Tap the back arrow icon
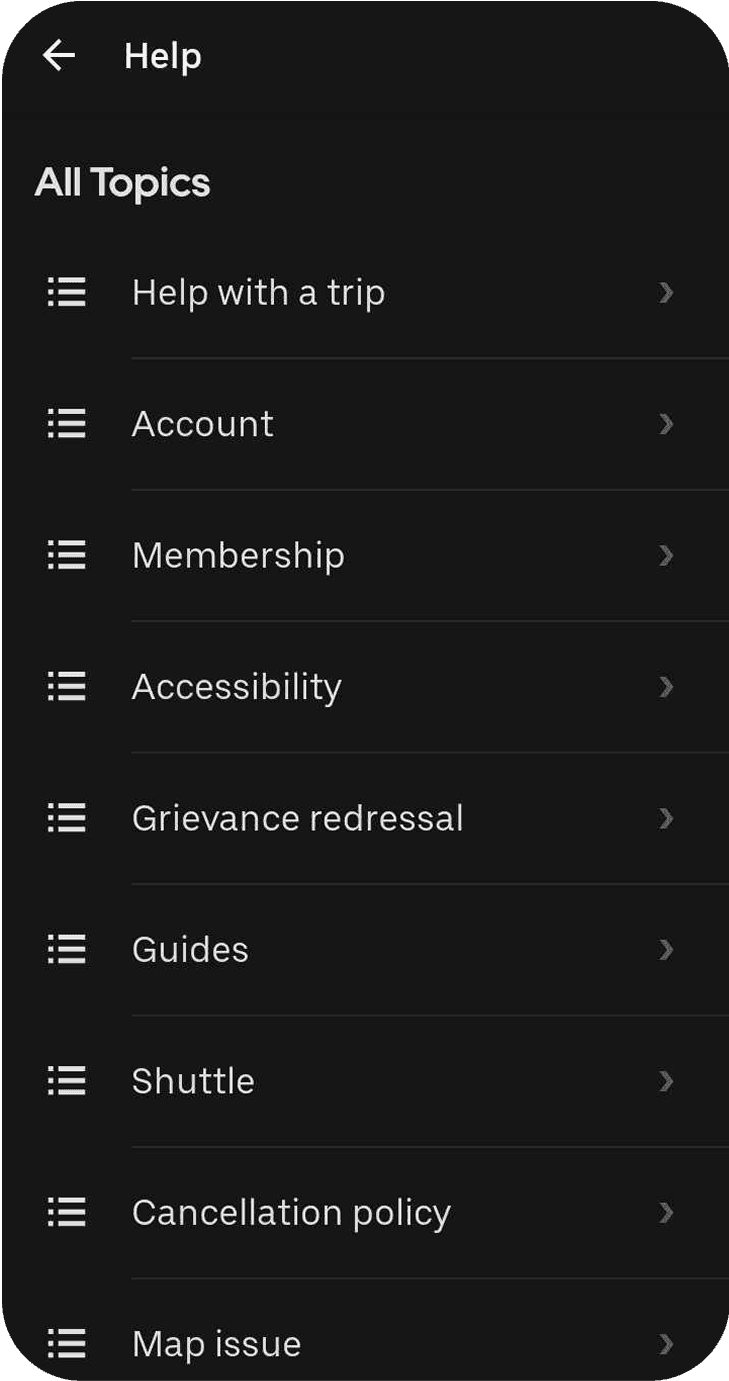 59,56
